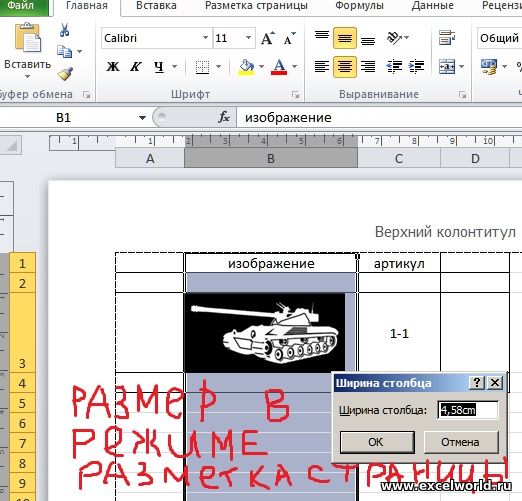Viewport: 522px width, 501px height.
Task: Expand the Name Box dropdown arrow
Action: tap(142, 118)
